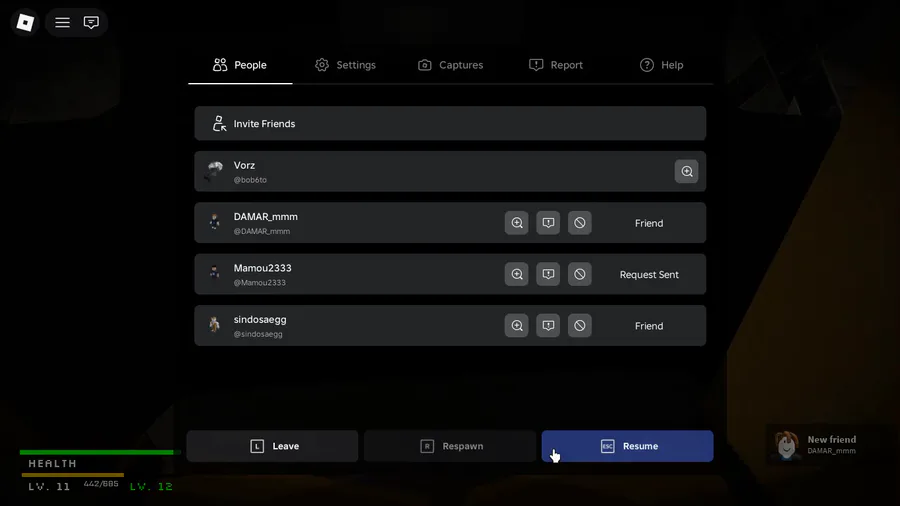The height and width of the screenshot is (506, 900).
Task: Click Vorz's avatar thumbnail
Action: click(x=215, y=171)
